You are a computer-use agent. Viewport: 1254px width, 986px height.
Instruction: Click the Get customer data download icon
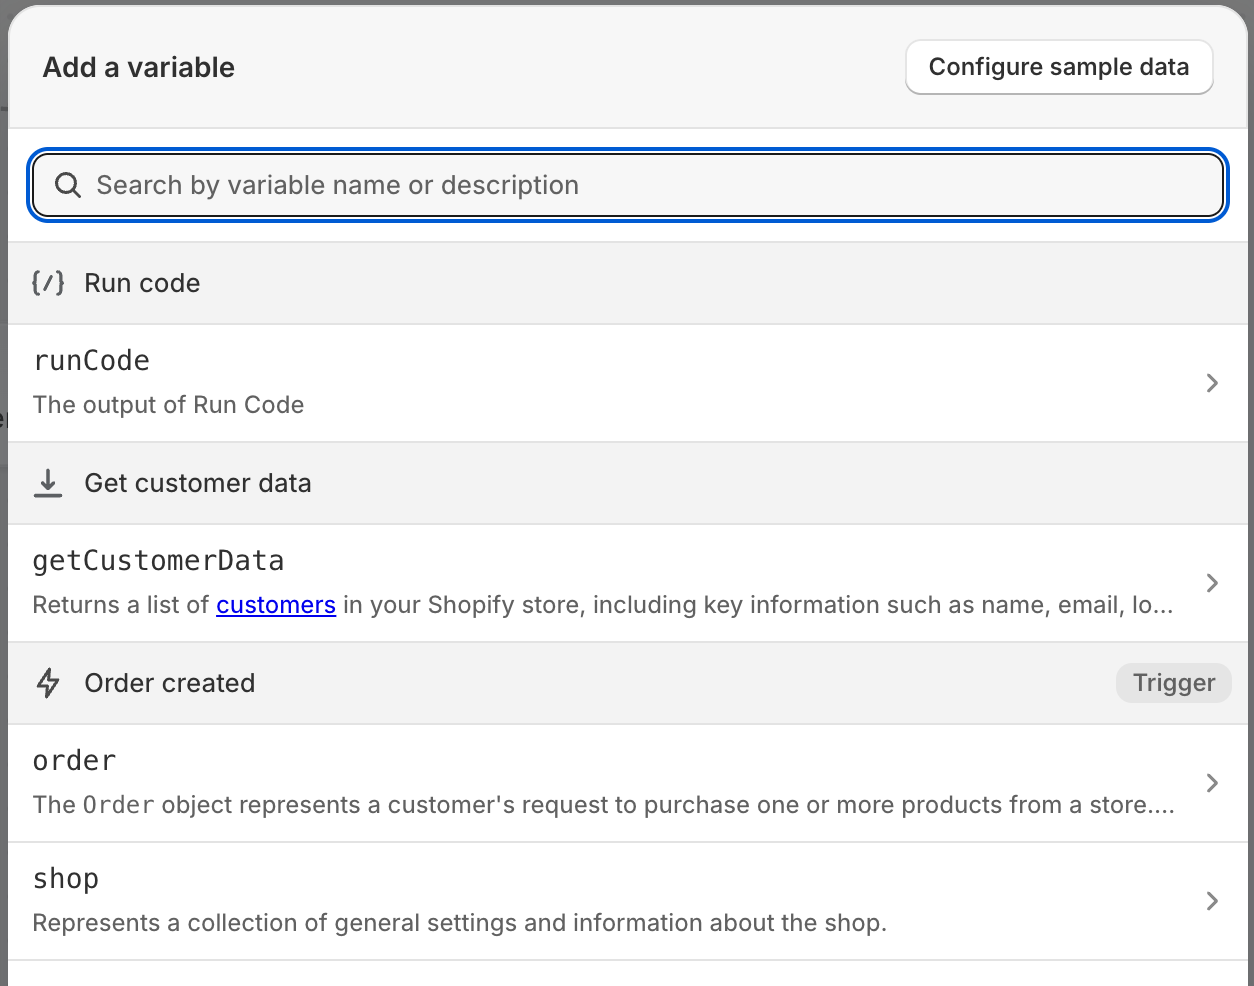coord(48,483)
